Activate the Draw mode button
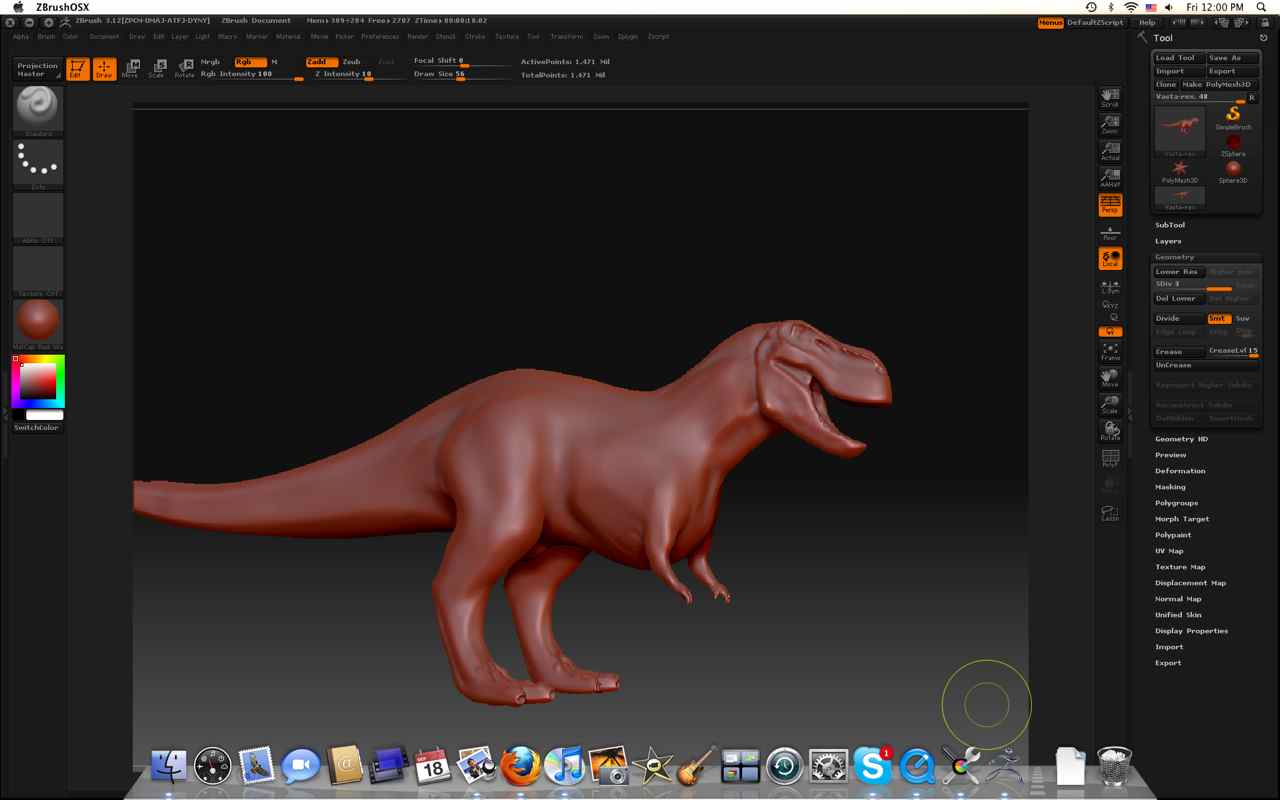The image size is (1280, 800). 104,69
